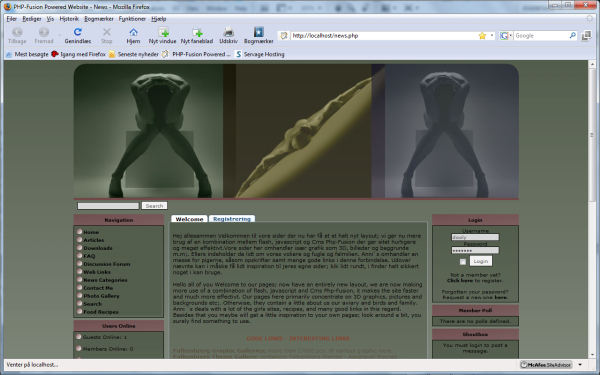Click Home in Navigation panel
Screen dimensions: 600x375
91,232
